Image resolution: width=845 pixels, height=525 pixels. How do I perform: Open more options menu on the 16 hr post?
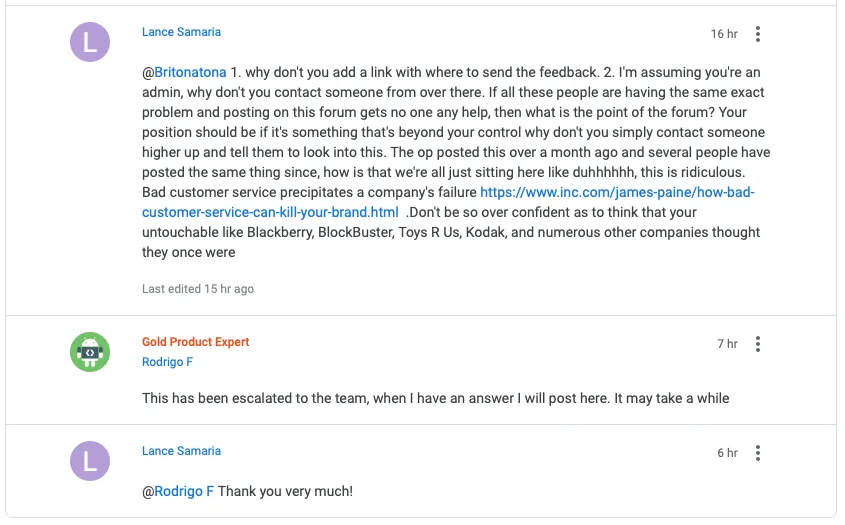coord(758,34)
